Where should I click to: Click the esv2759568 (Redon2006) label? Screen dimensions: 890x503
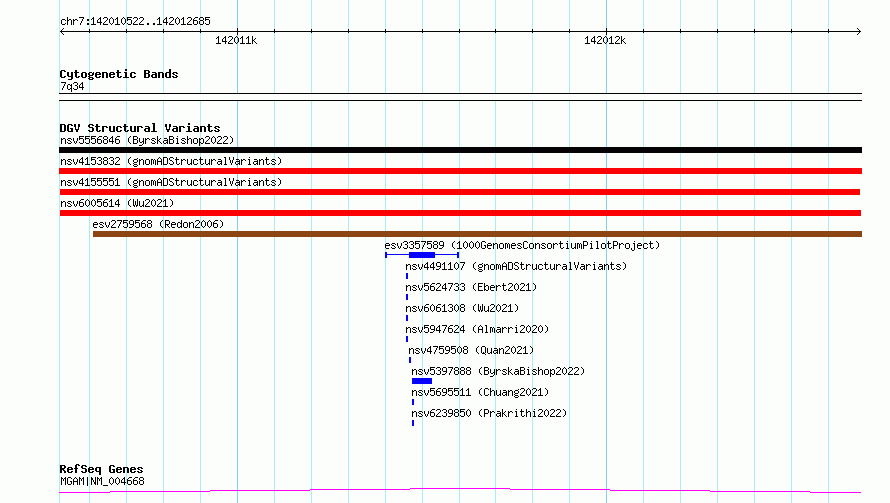158,224
